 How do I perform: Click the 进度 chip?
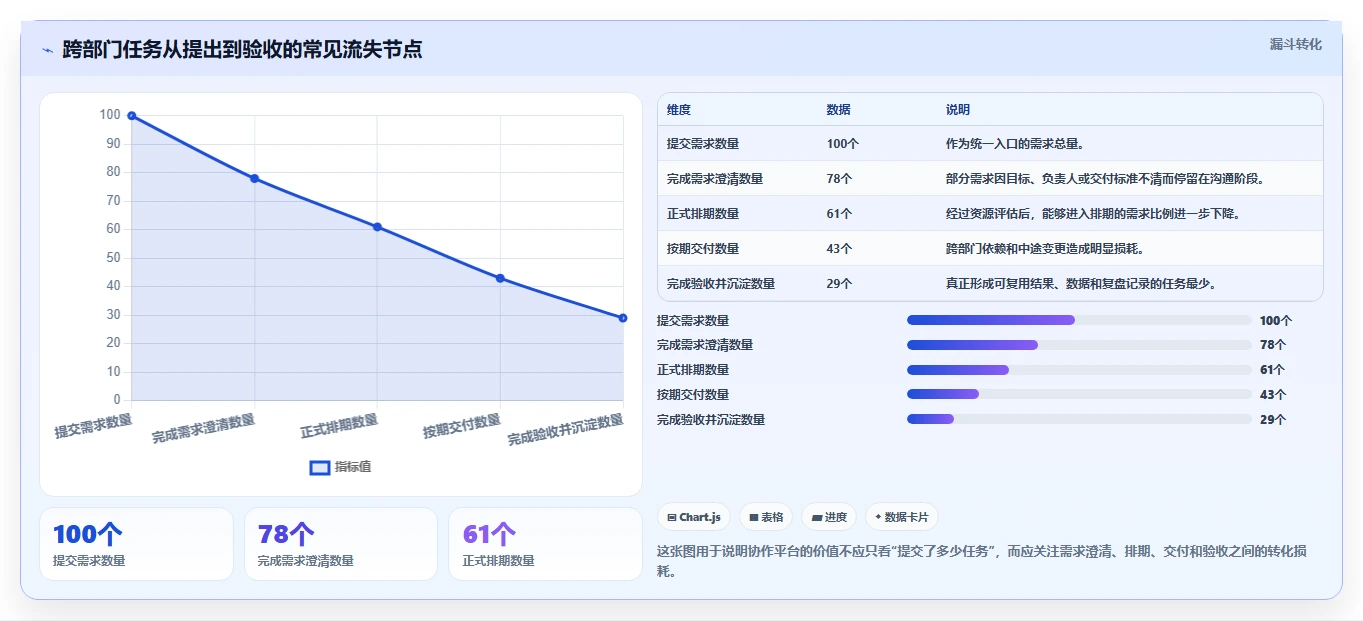click(829, 517)
